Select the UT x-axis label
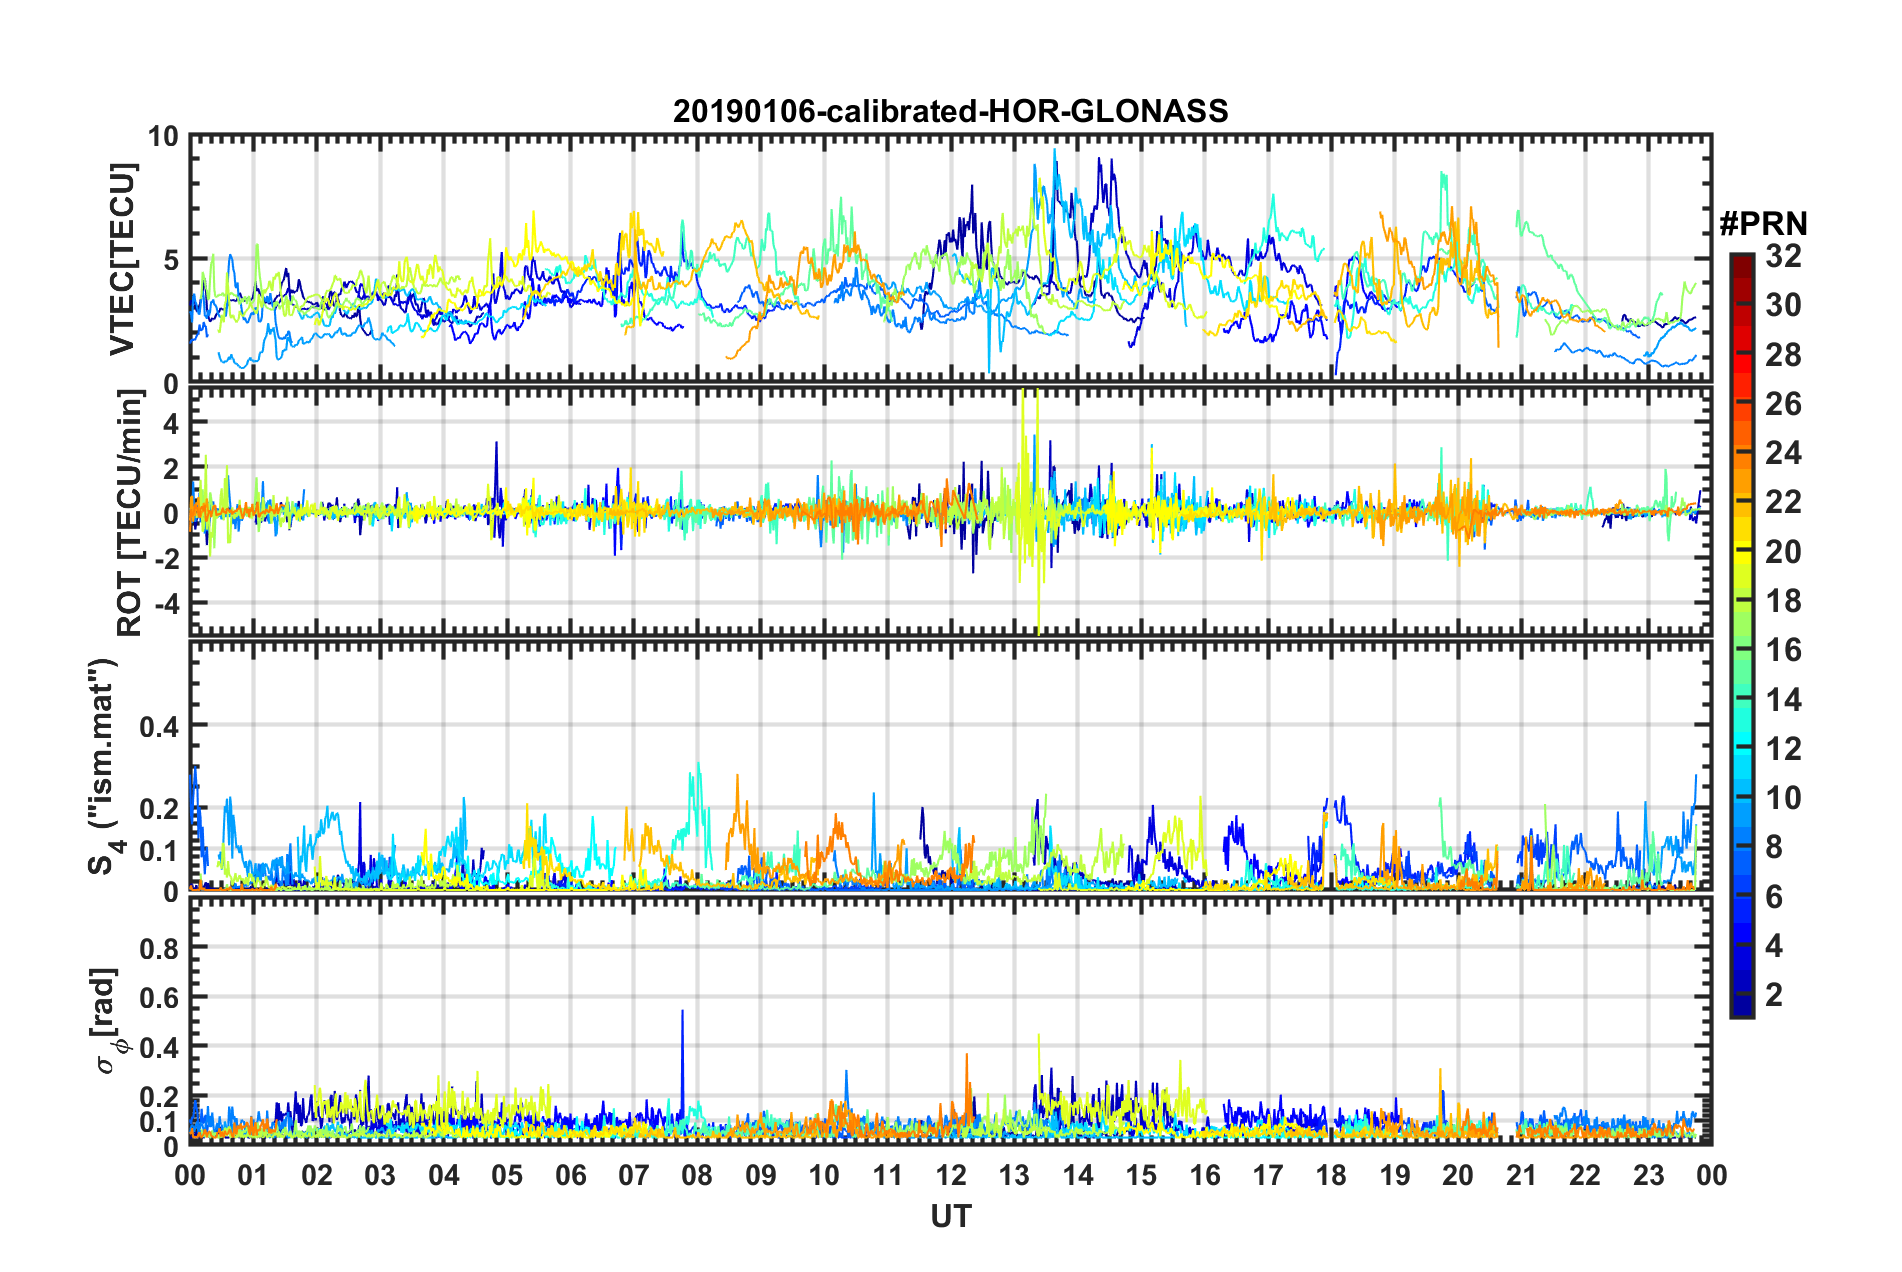1902x1272 pixels. tap(950, 1216)
